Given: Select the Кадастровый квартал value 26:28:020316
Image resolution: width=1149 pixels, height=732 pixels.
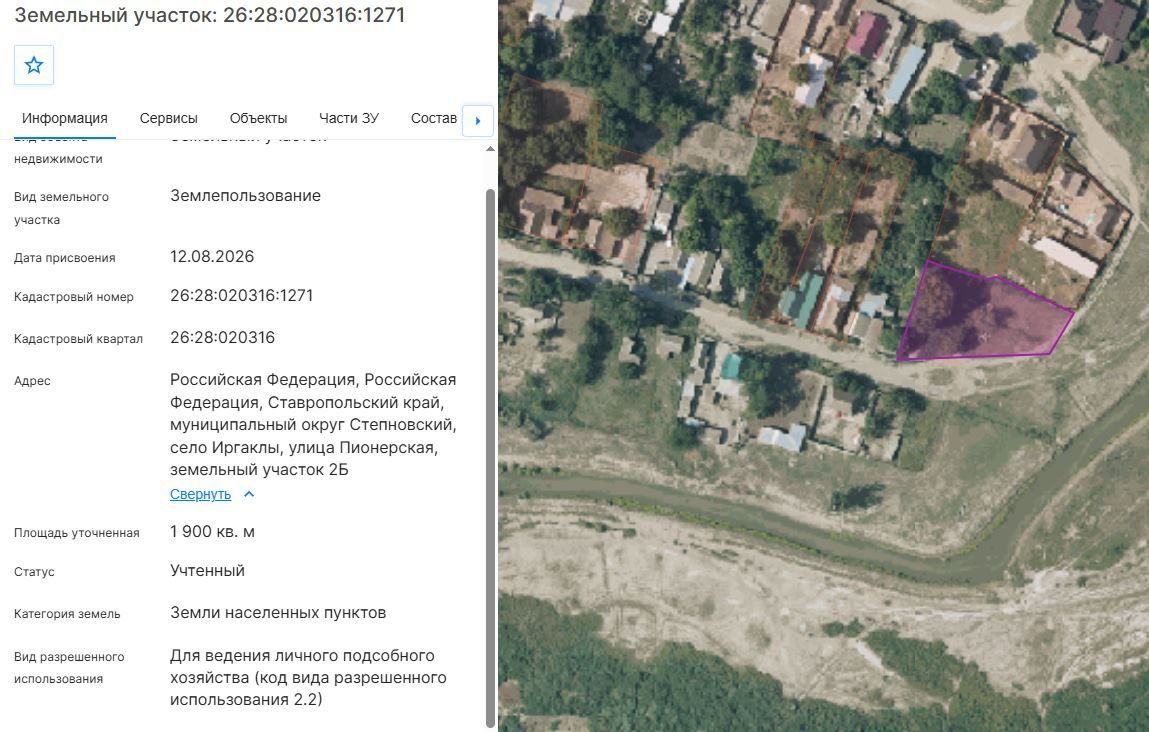Looking at the screenshot, I should [222, 338].
